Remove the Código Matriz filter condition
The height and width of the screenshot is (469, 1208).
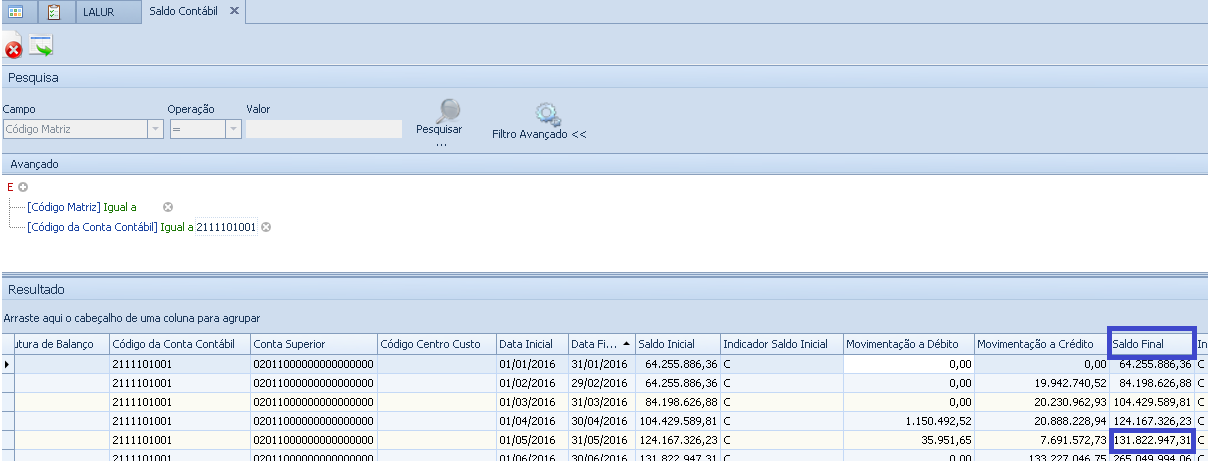pos(168,207)
